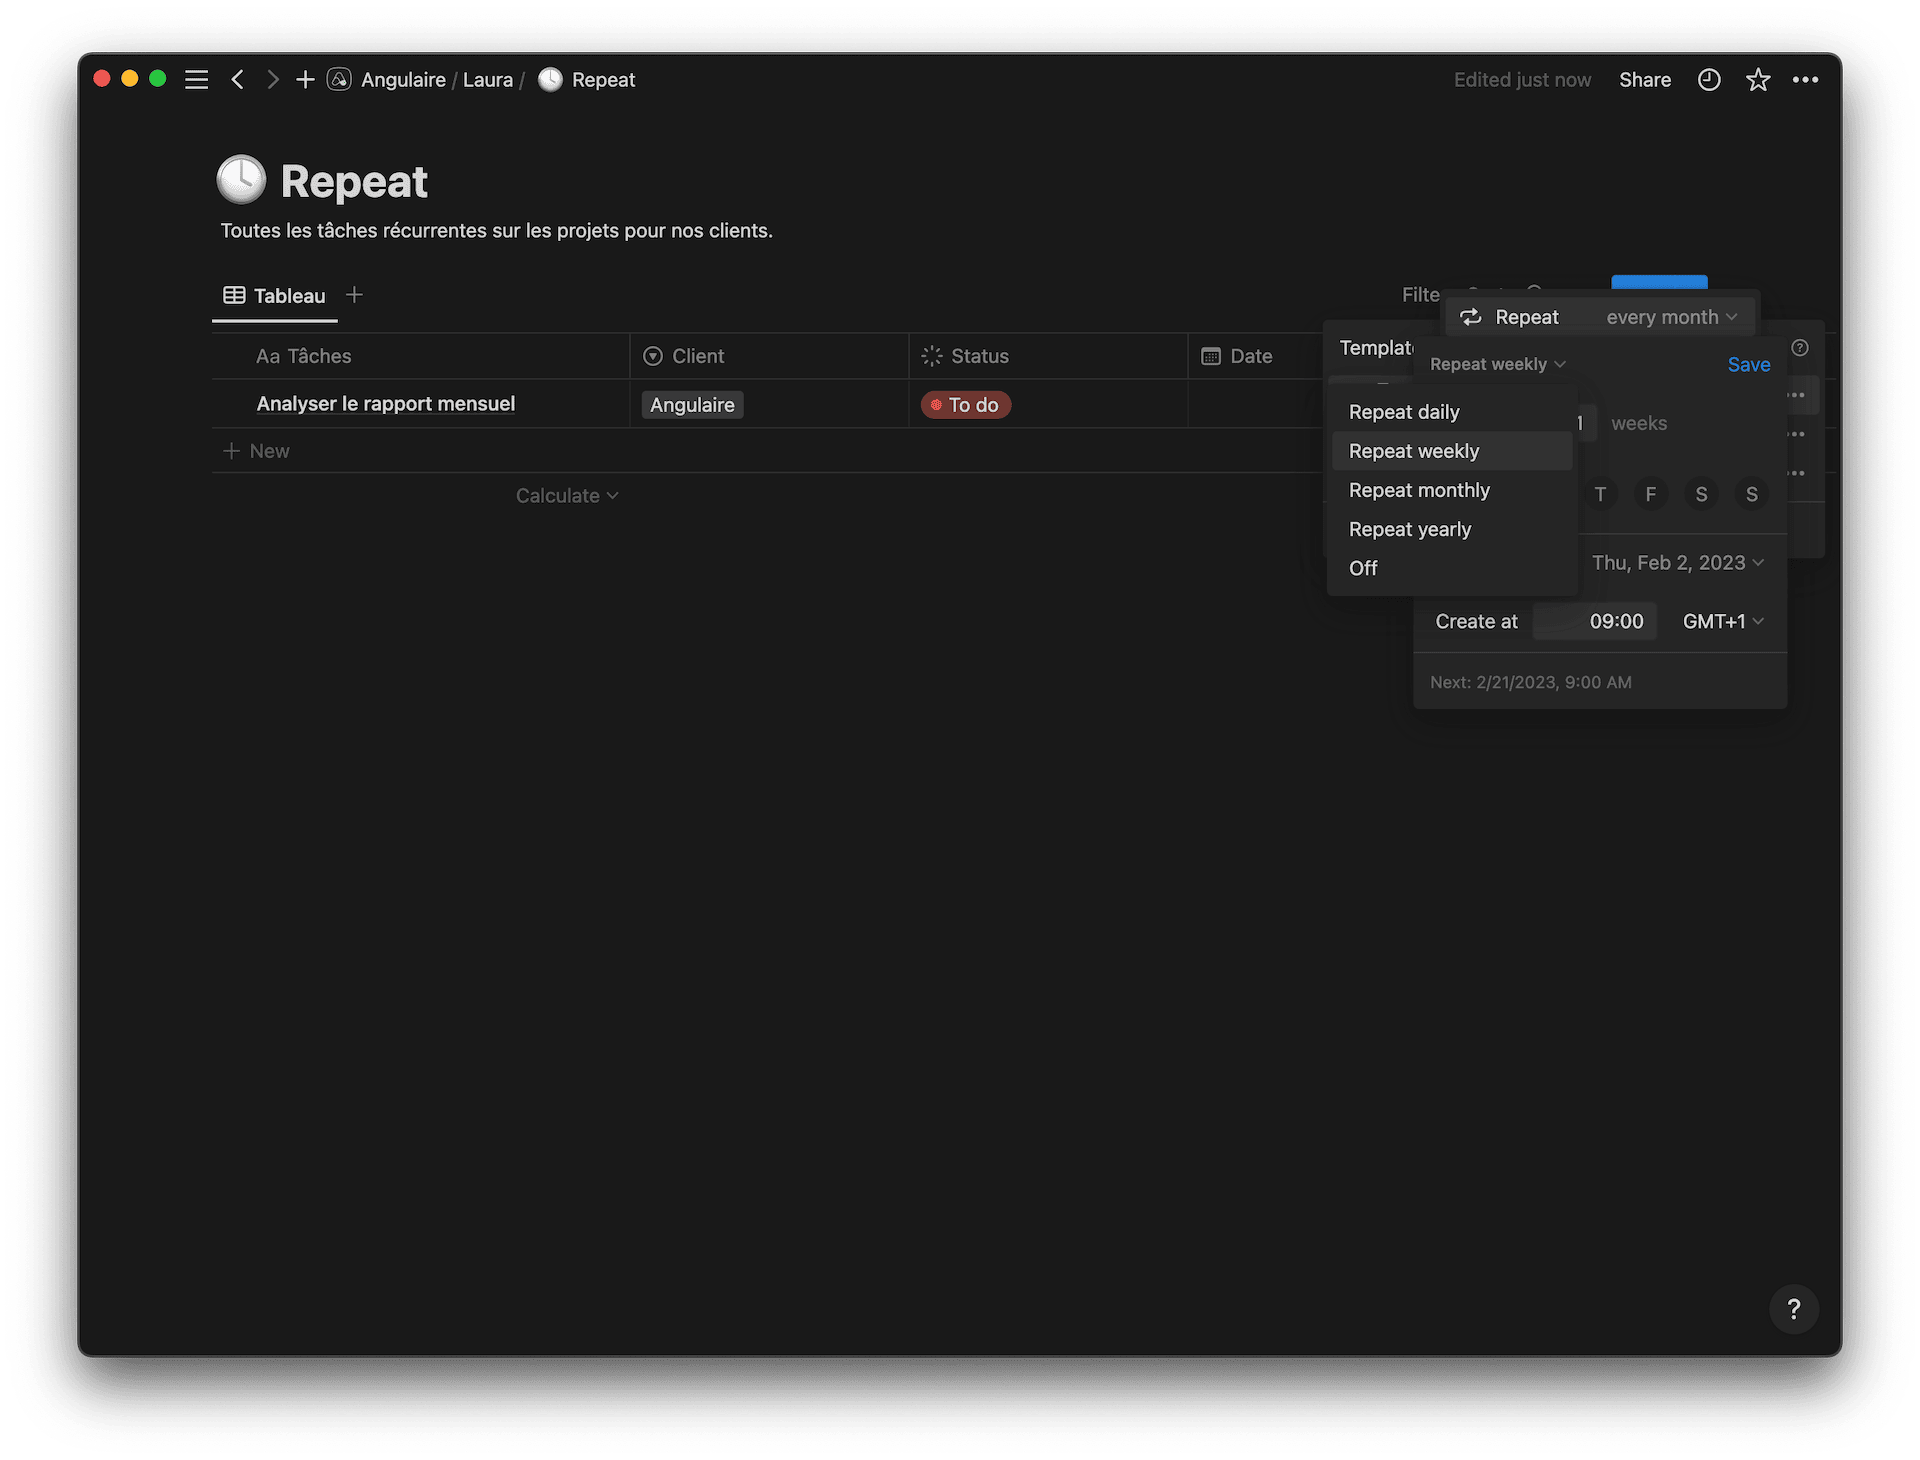Click the Save button
This screenshot has height=1460, width=1920.
click(x=1748, y=365)
